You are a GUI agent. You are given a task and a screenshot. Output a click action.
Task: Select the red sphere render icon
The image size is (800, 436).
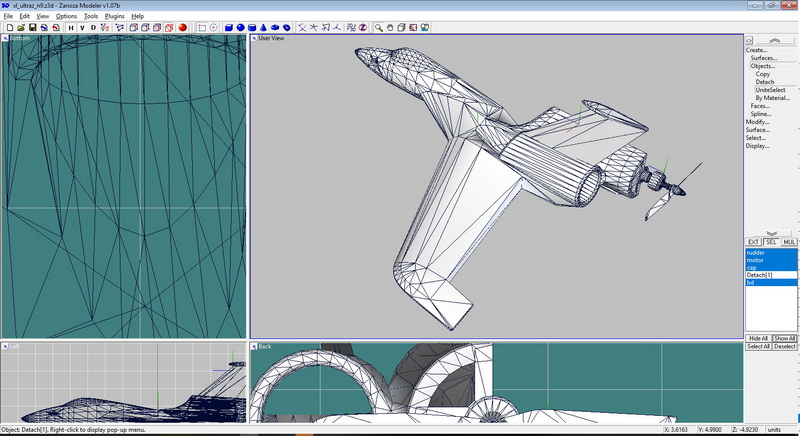pos(183,27)
